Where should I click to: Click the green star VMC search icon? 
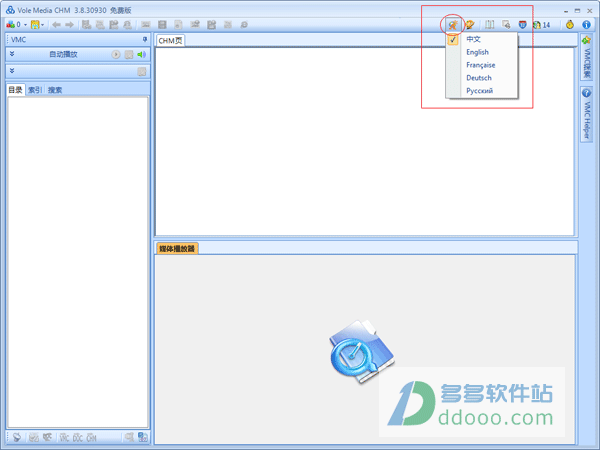[x=586, y=40]
